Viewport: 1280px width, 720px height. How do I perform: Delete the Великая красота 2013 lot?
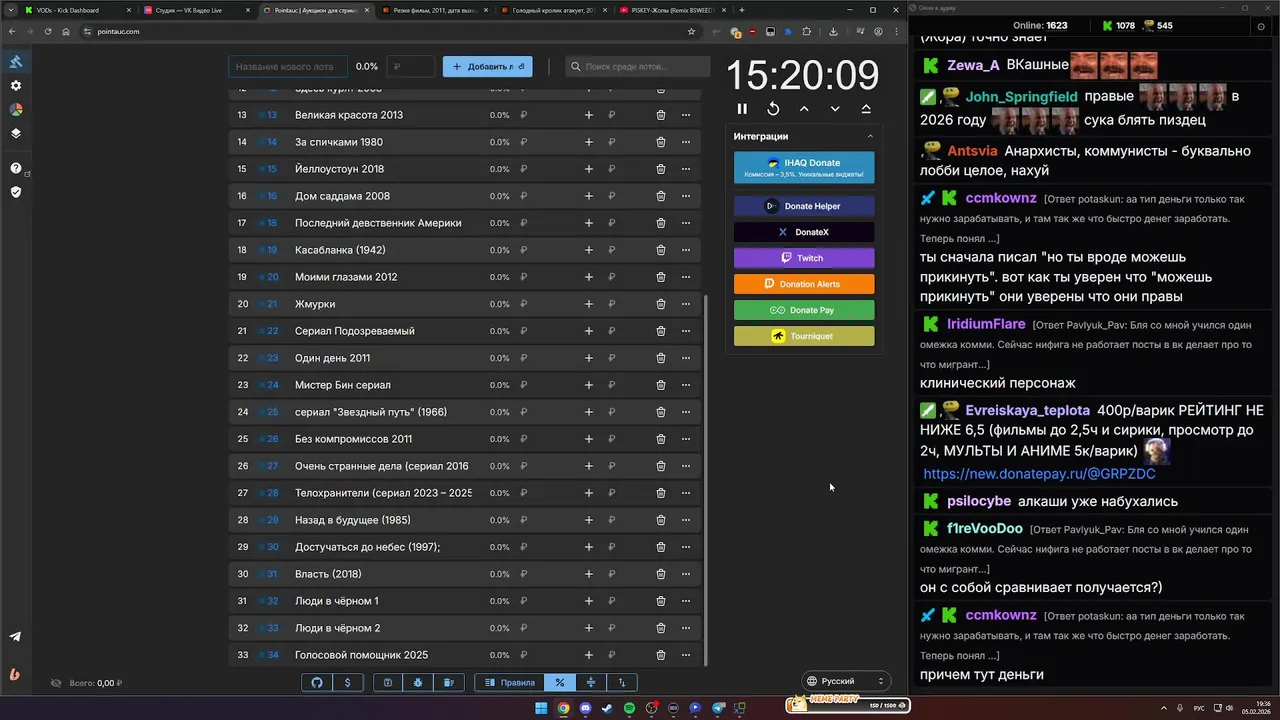[x=661, y=115]
